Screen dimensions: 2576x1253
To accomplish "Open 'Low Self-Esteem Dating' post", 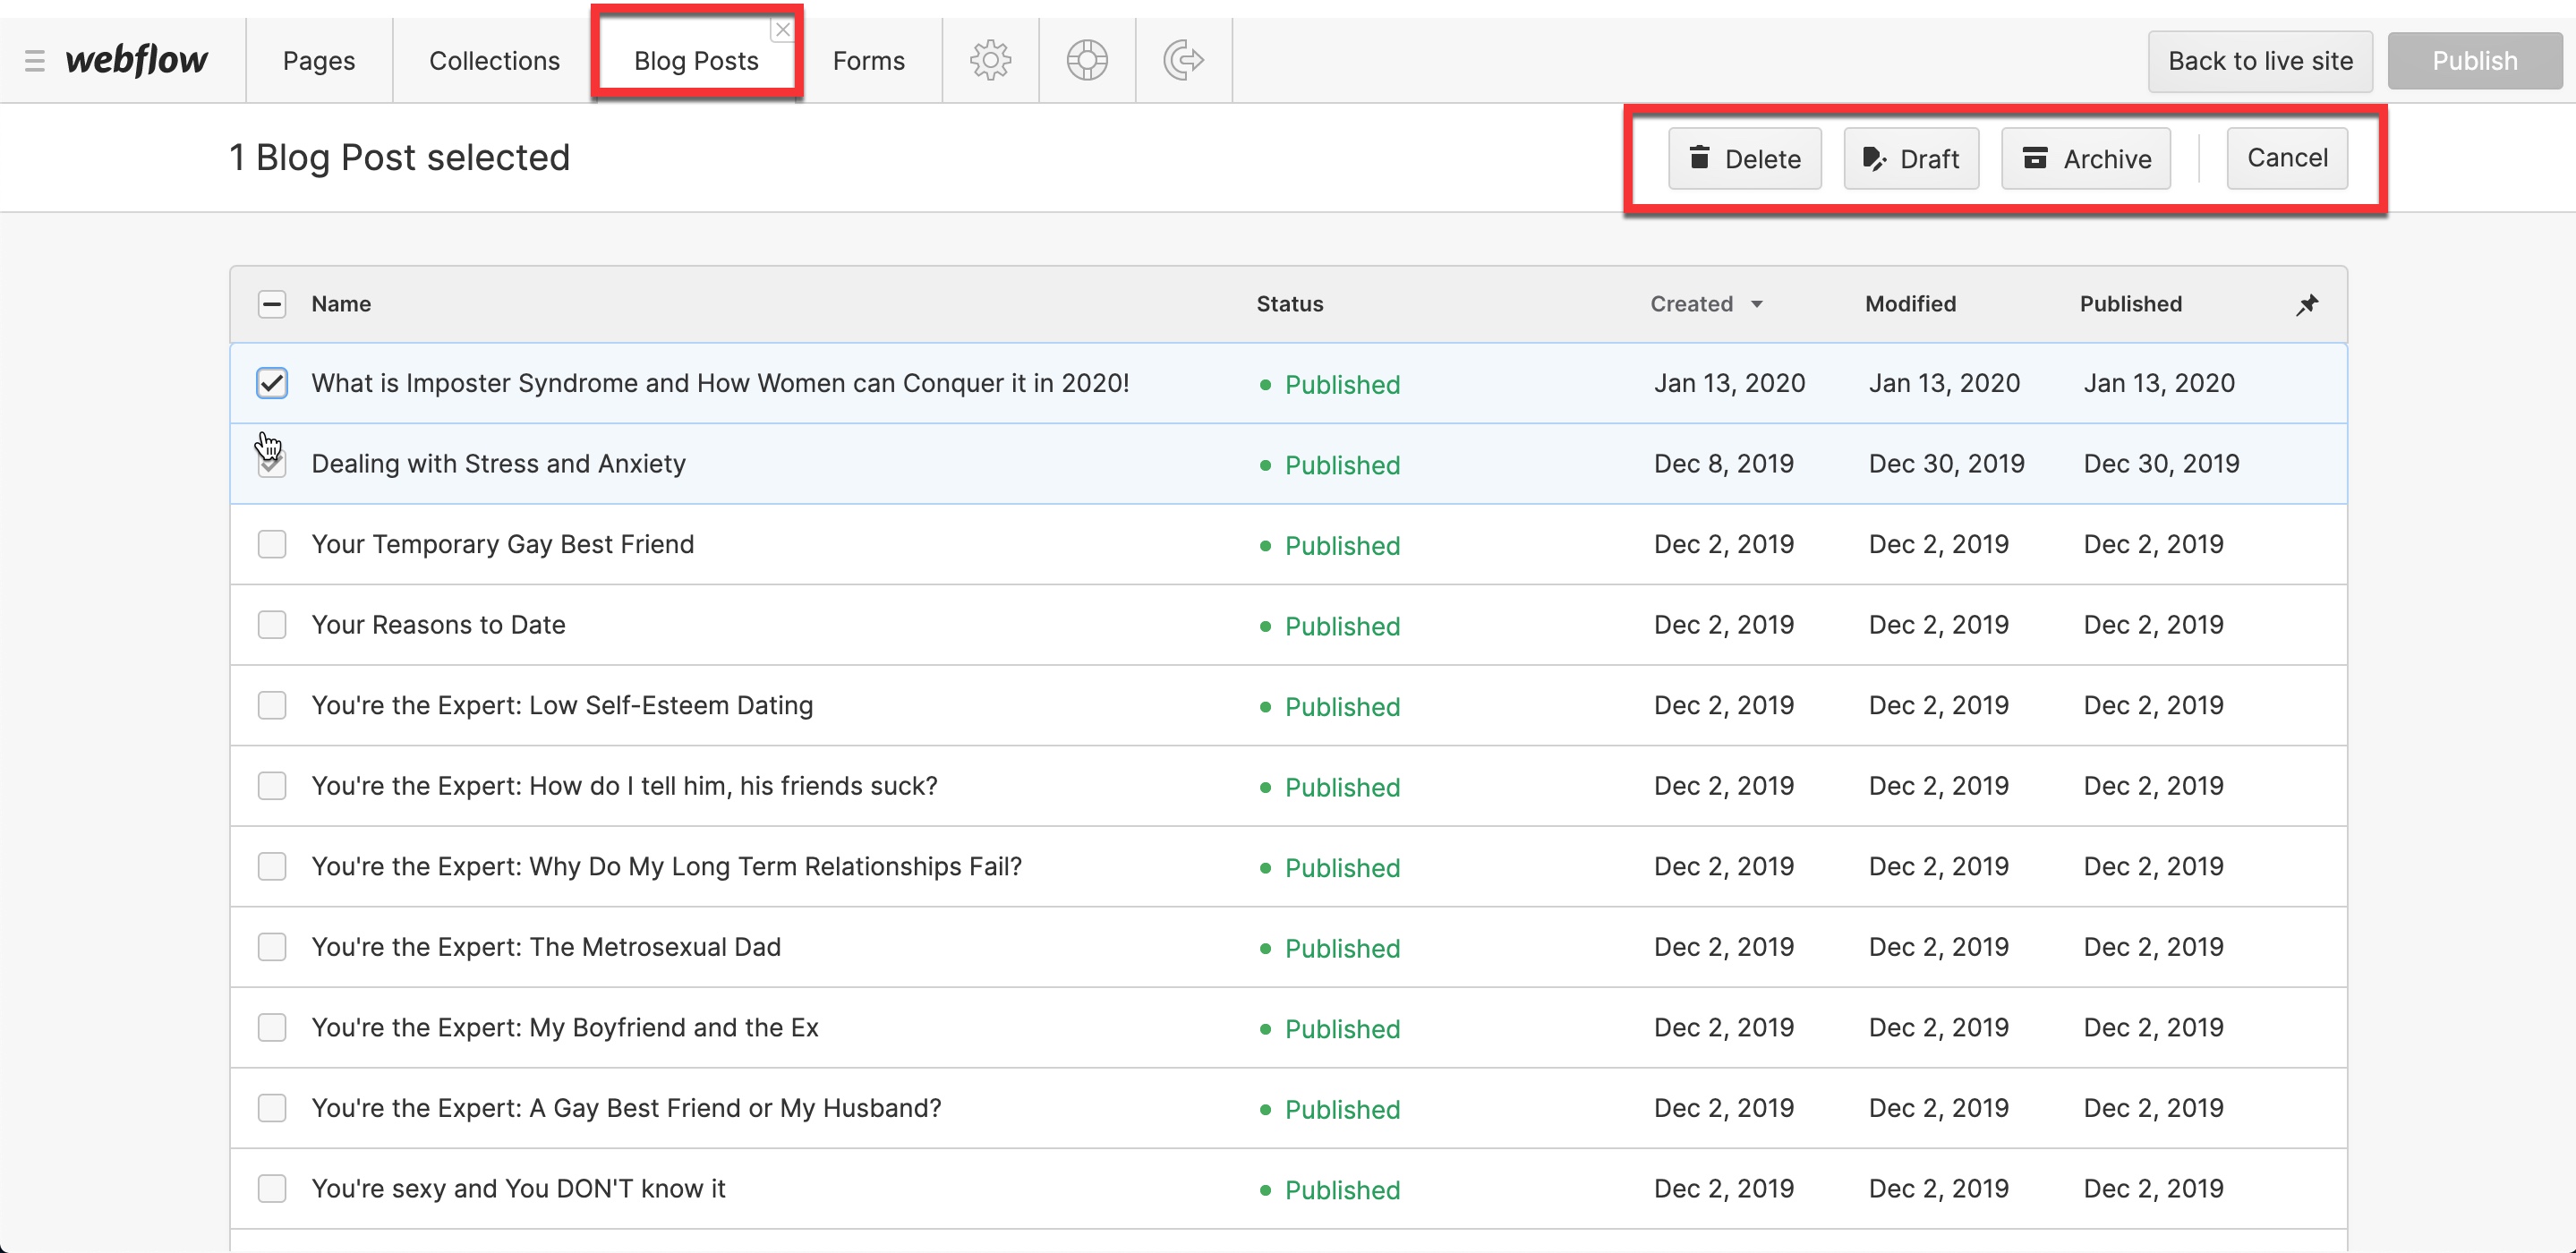I will [x=562, y=705].
